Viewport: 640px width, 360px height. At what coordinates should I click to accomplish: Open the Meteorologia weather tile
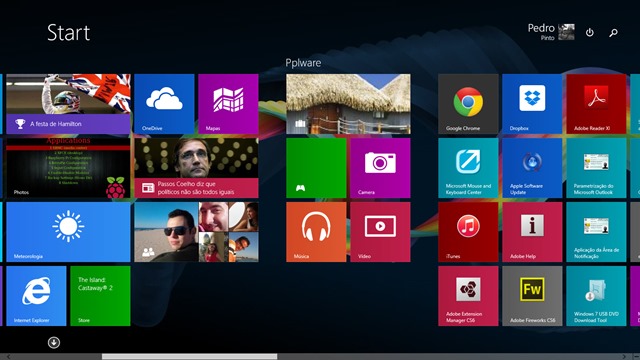coord(68,232)
